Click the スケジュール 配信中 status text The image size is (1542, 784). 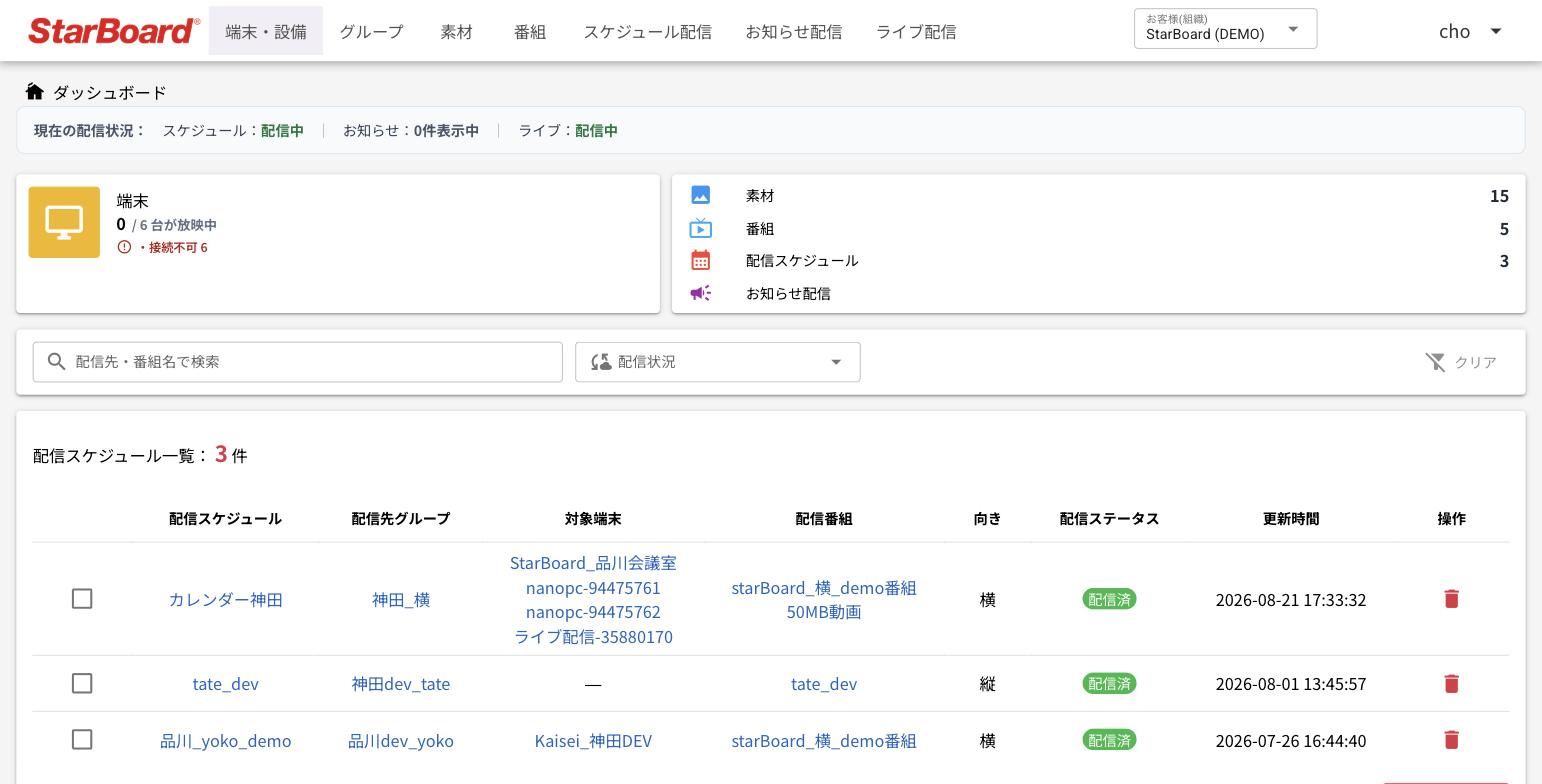[x=233, y=130]
